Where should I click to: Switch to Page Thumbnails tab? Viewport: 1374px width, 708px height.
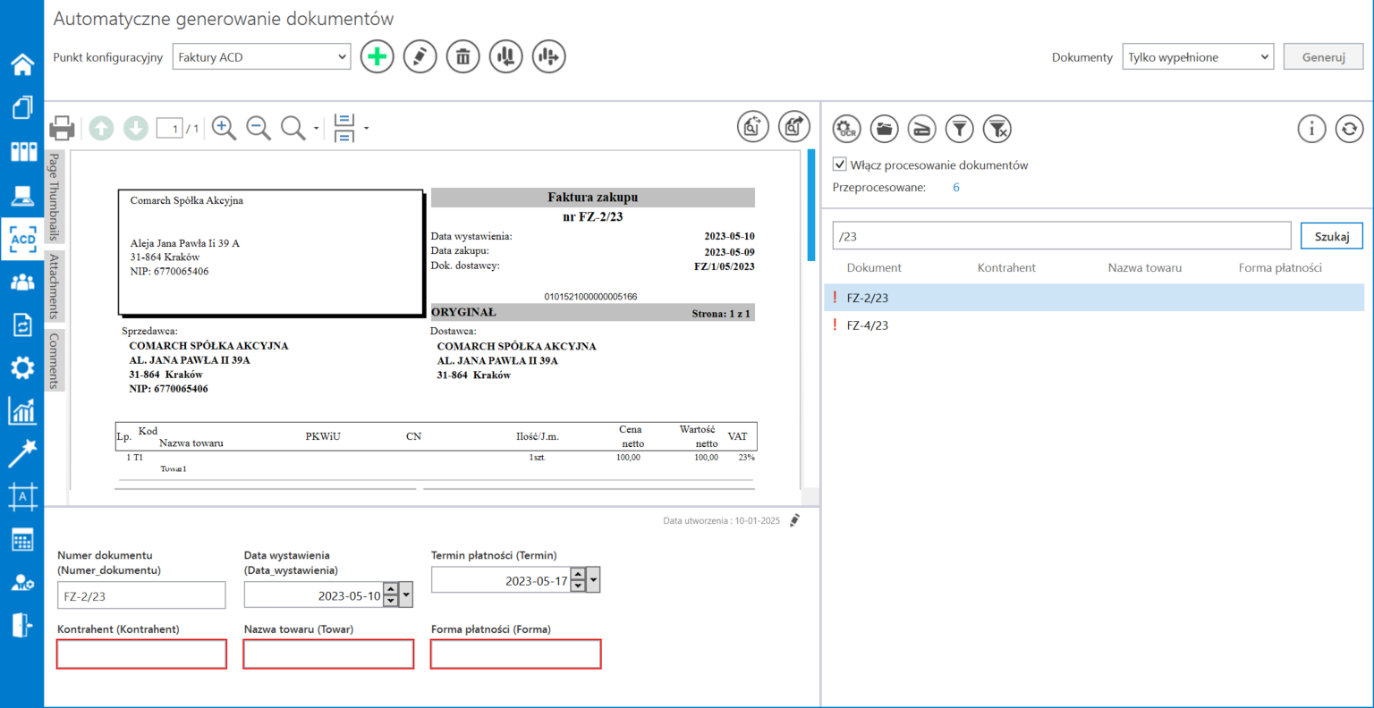[55, 196]
